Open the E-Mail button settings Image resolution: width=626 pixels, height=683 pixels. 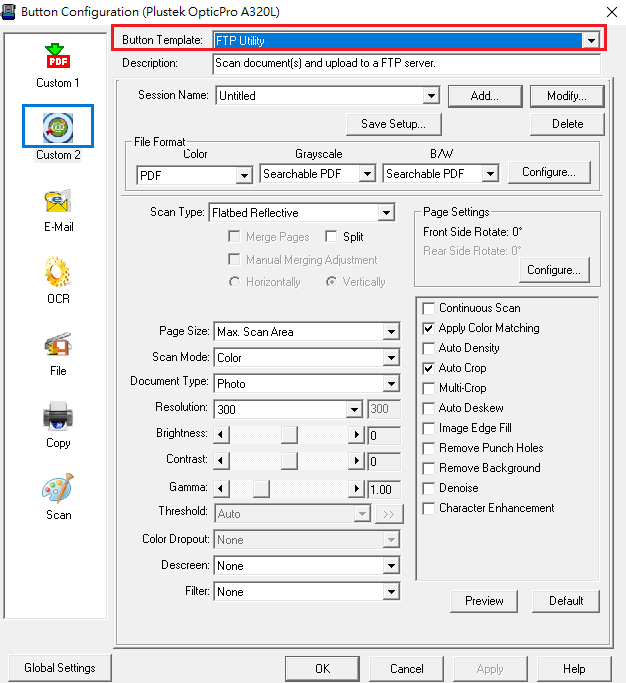click(x=58, y=201)
